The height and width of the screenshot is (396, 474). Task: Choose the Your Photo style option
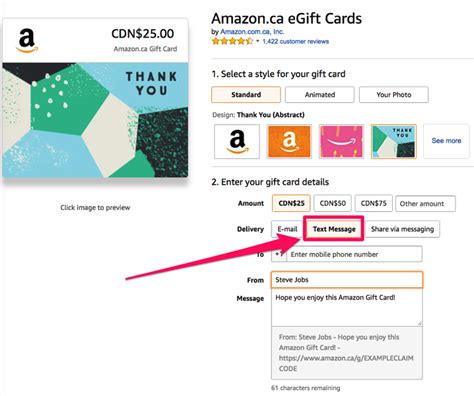click(x=394, y=95)
